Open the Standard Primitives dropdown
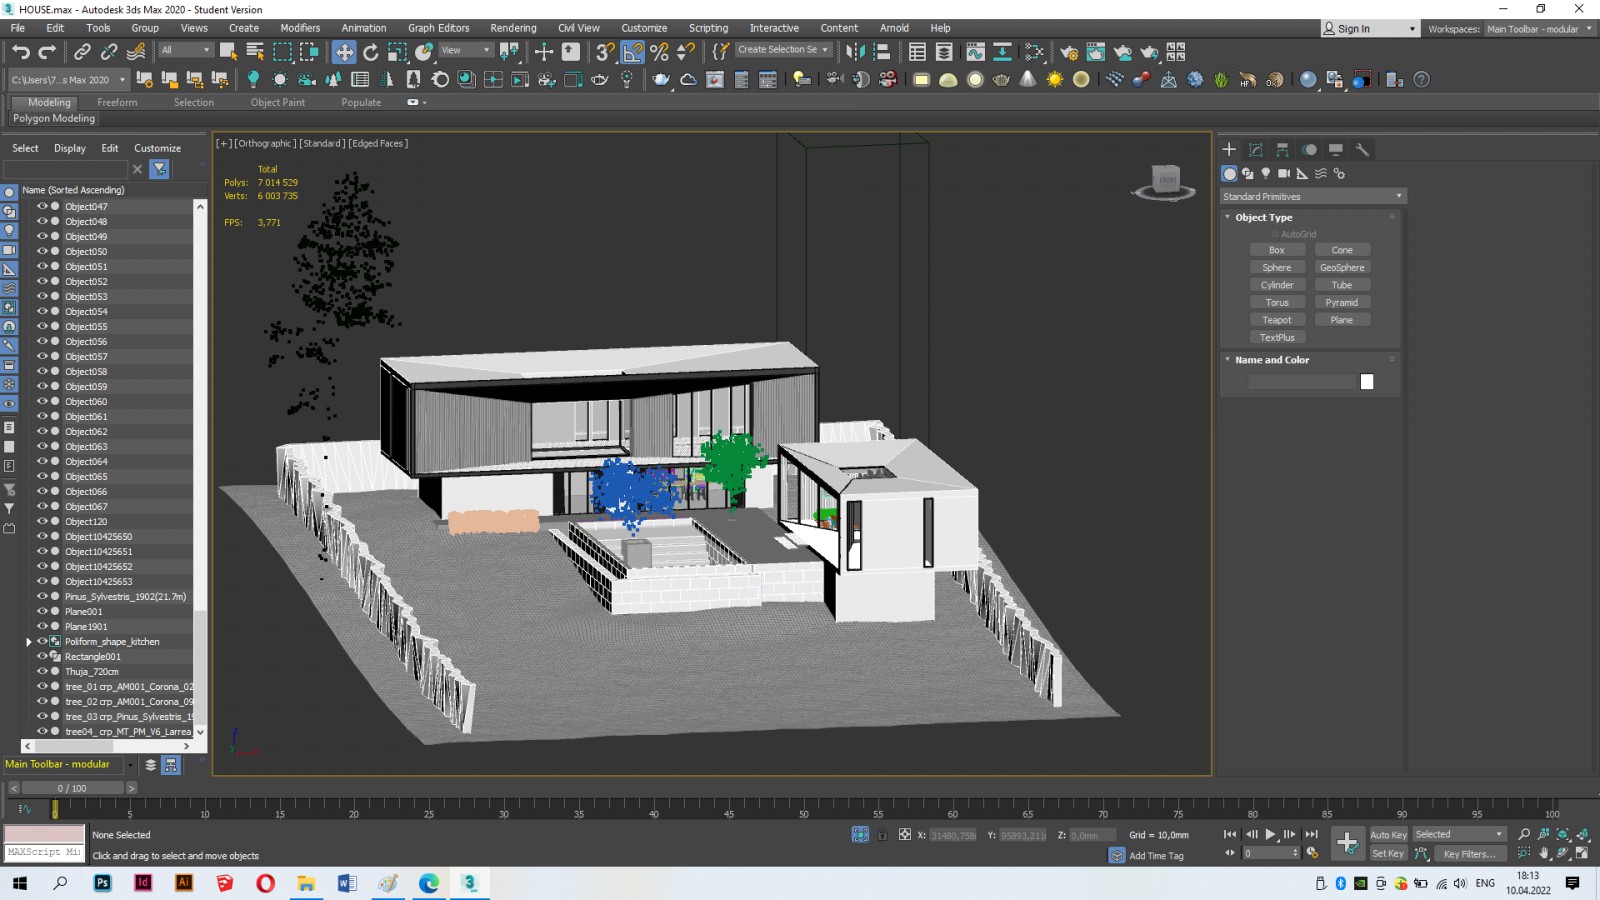This screenshot has width=1600, height=900. [1312, 196]
